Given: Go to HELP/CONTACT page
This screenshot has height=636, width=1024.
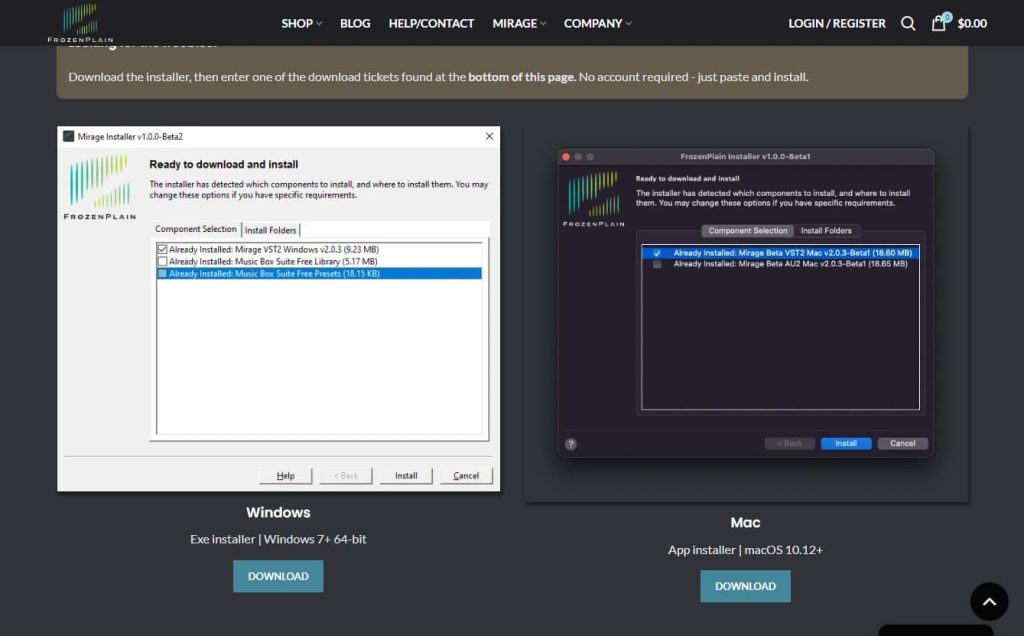Looking at the screenshot, I should point(431,23).
